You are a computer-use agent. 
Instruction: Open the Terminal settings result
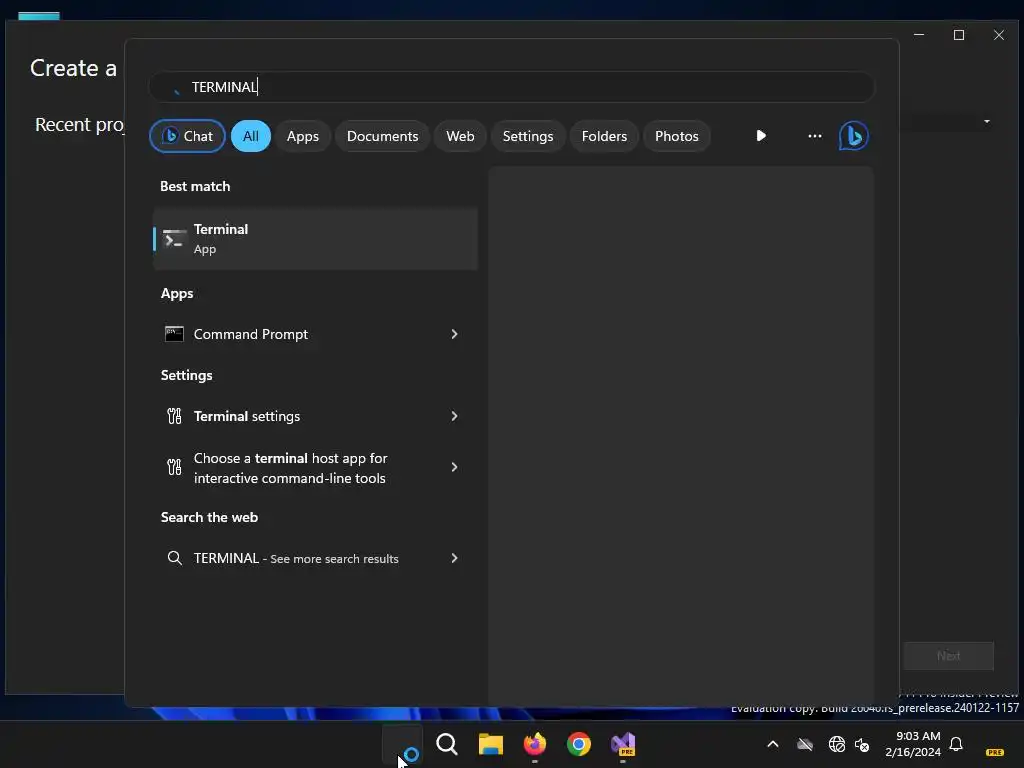point(315,416)
